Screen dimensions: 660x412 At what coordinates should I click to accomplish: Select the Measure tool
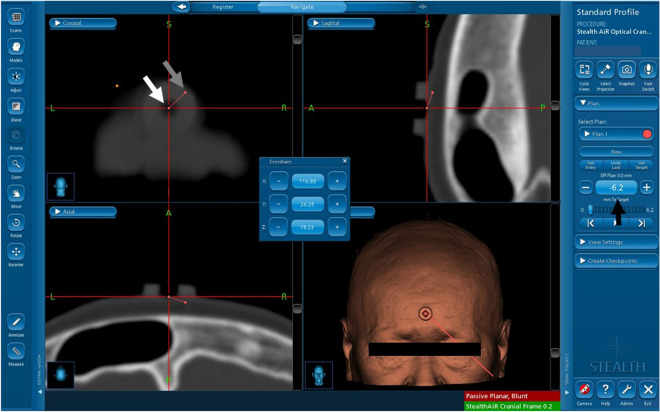[16, 352]
